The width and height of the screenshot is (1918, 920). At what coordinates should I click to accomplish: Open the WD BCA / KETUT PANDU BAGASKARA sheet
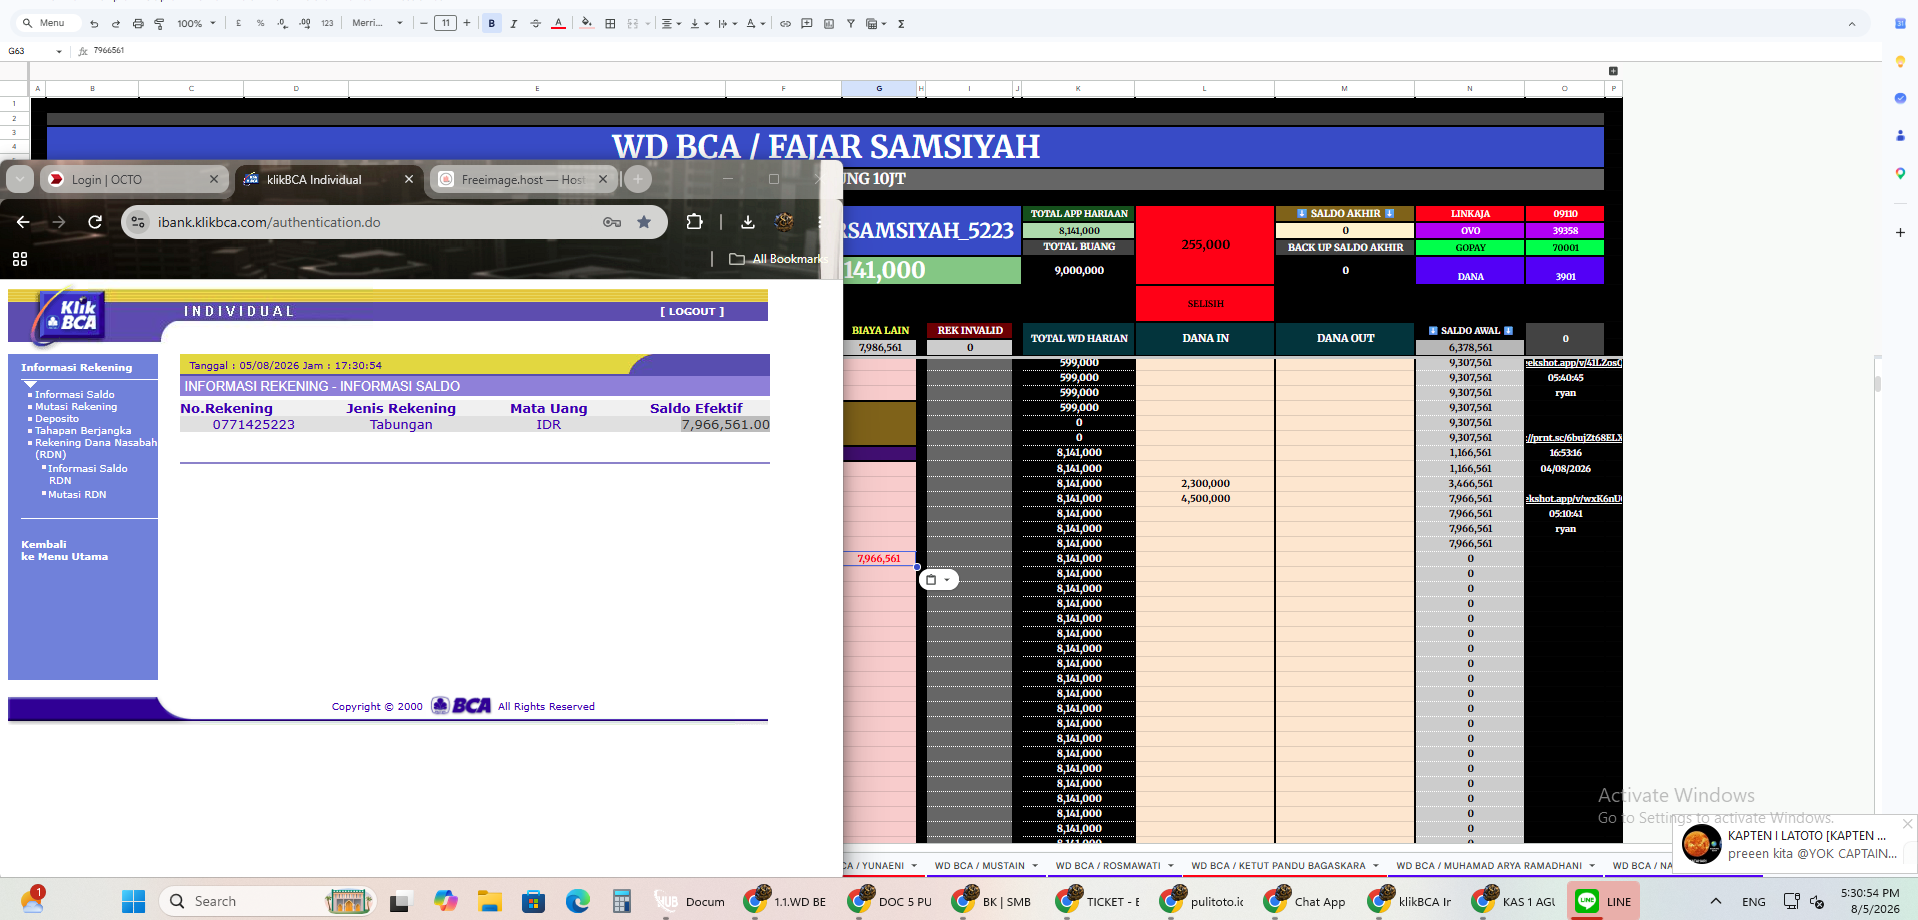tap(1278, 866)
